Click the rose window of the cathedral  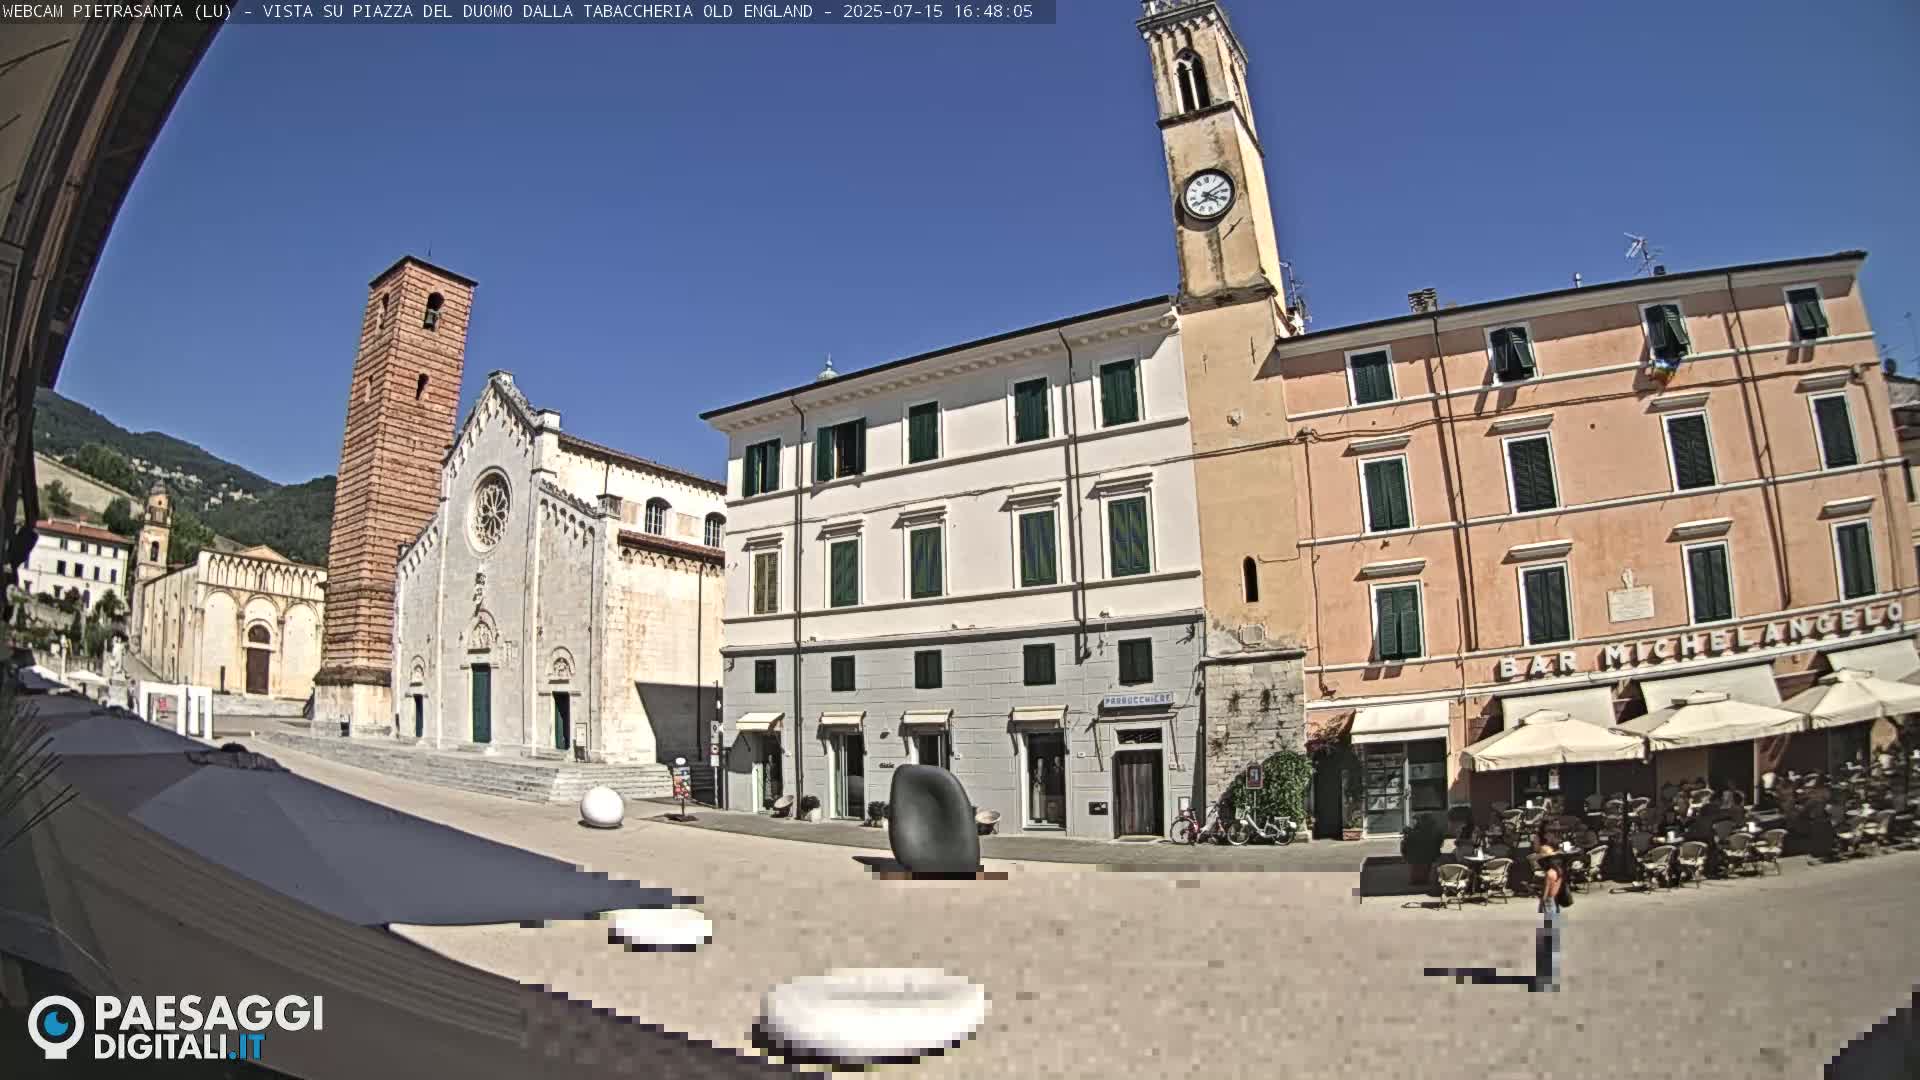click(x=490, y=511)
